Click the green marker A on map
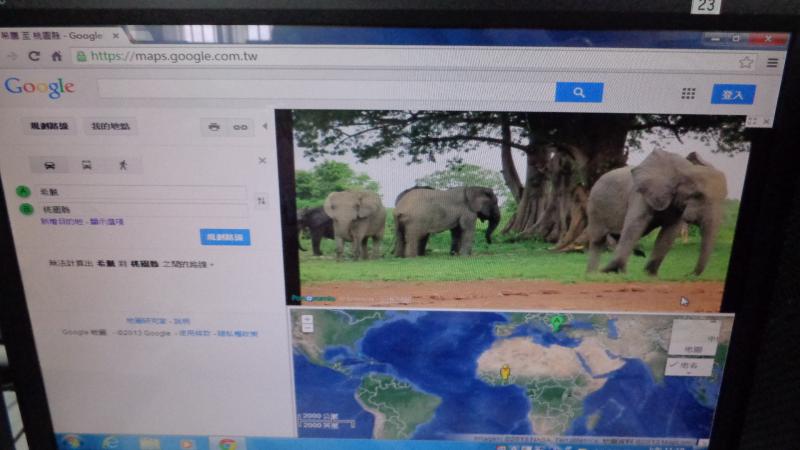 click(557, 323)
